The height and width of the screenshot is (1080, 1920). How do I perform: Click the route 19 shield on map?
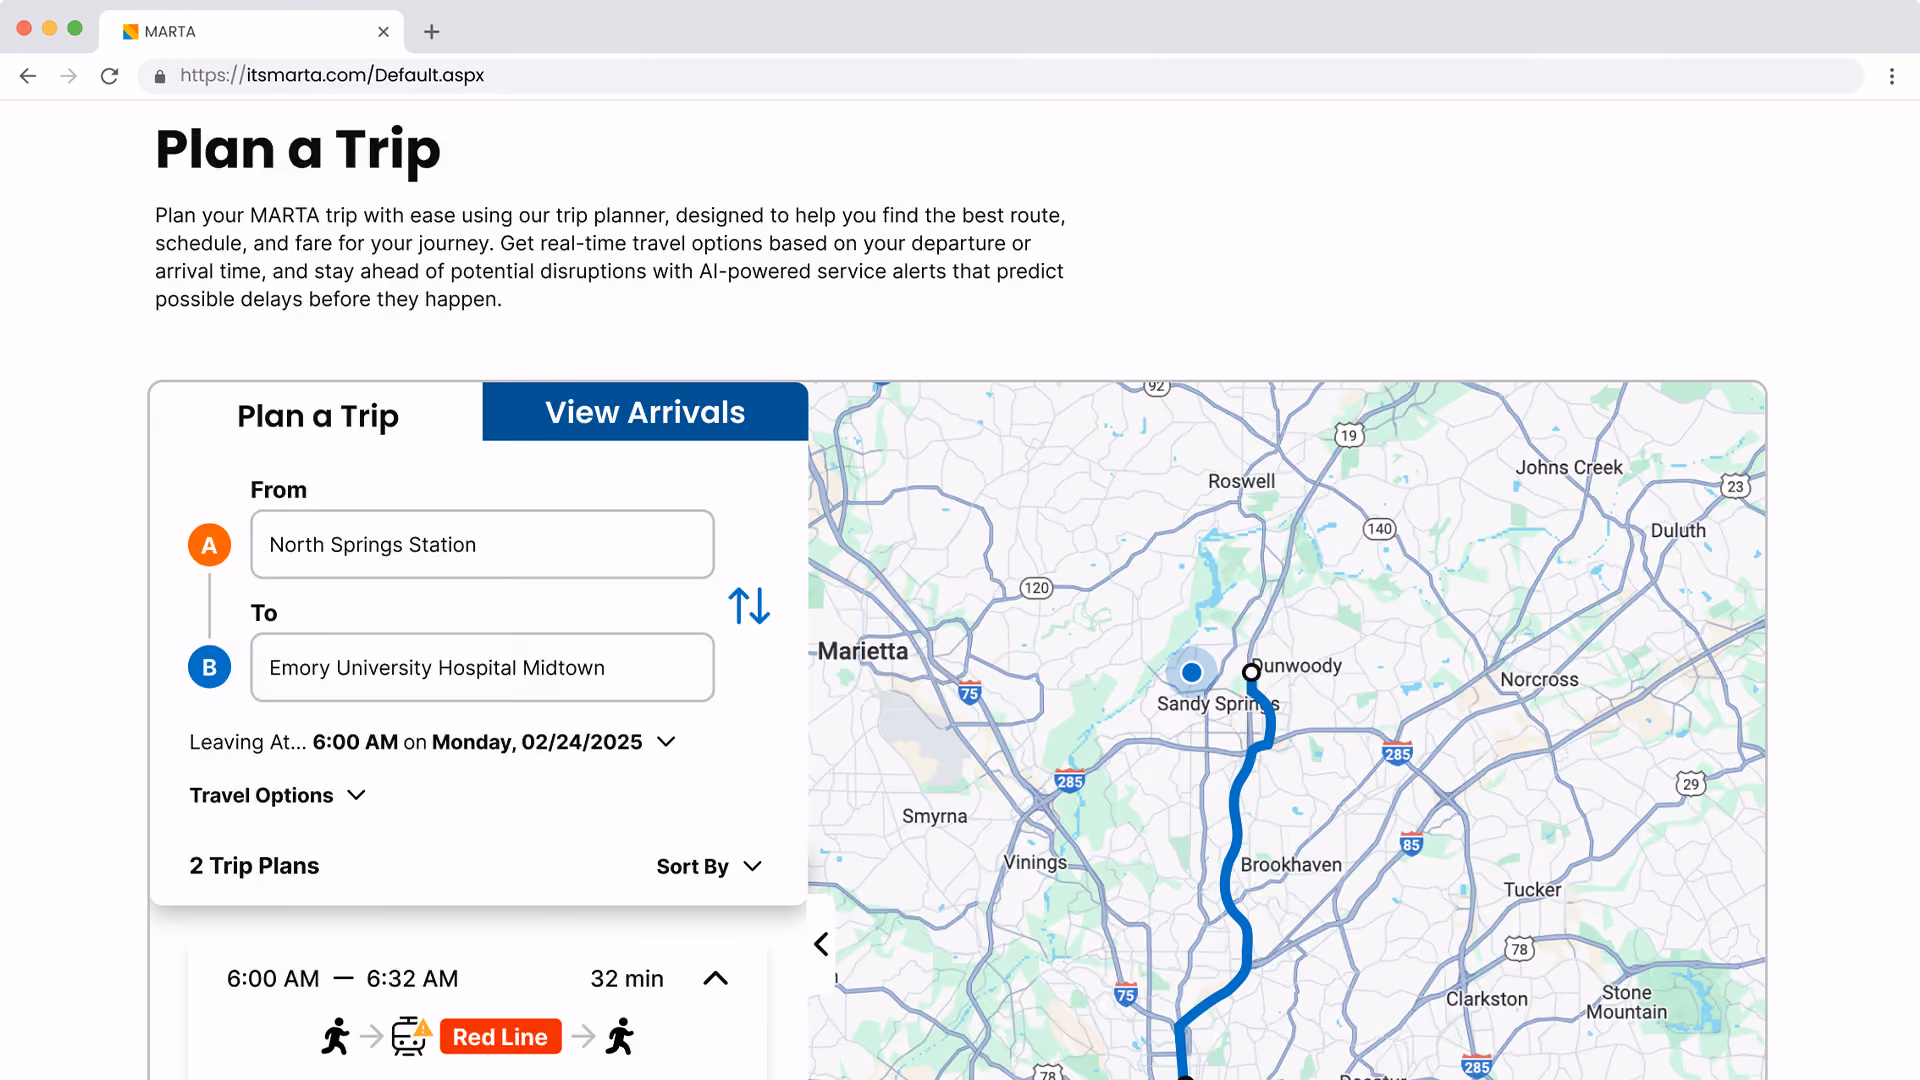click(1349, 435)
